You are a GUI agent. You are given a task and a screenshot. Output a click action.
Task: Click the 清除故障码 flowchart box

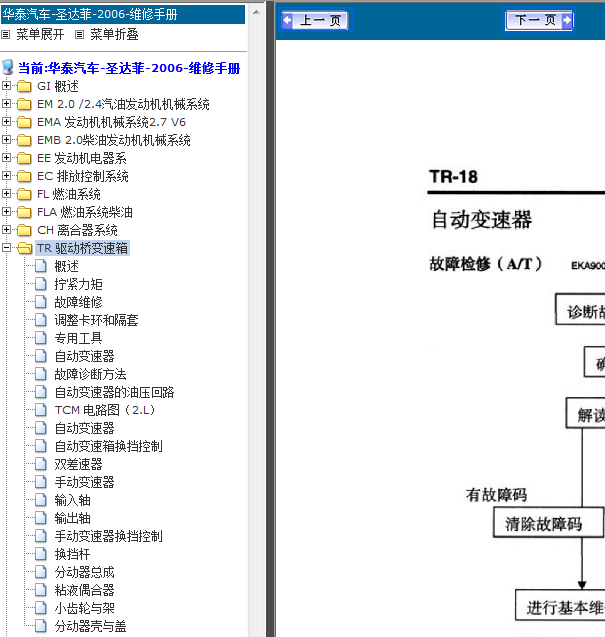548,523
